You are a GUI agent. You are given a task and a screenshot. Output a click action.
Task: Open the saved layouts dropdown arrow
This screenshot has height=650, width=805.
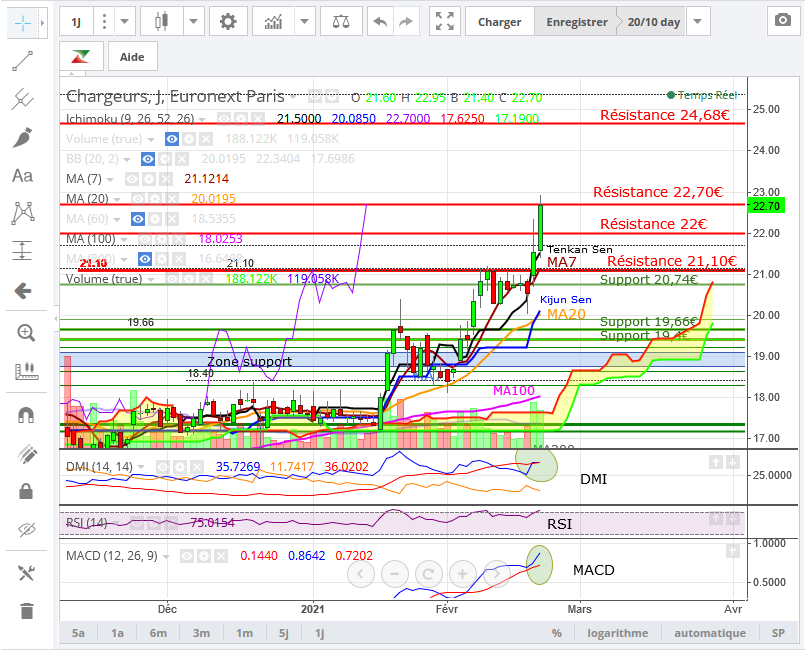[697, 22]
